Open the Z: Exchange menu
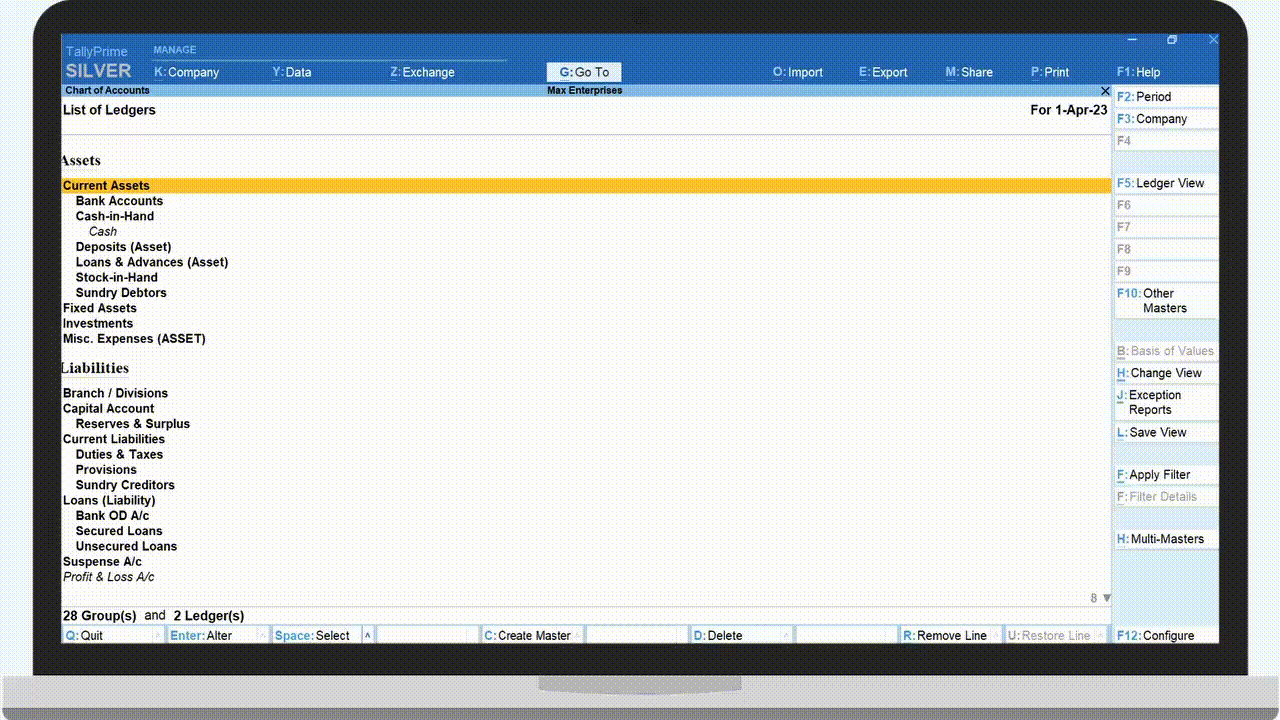This screenshot has height=720, width=1280. tap(422, 72)
